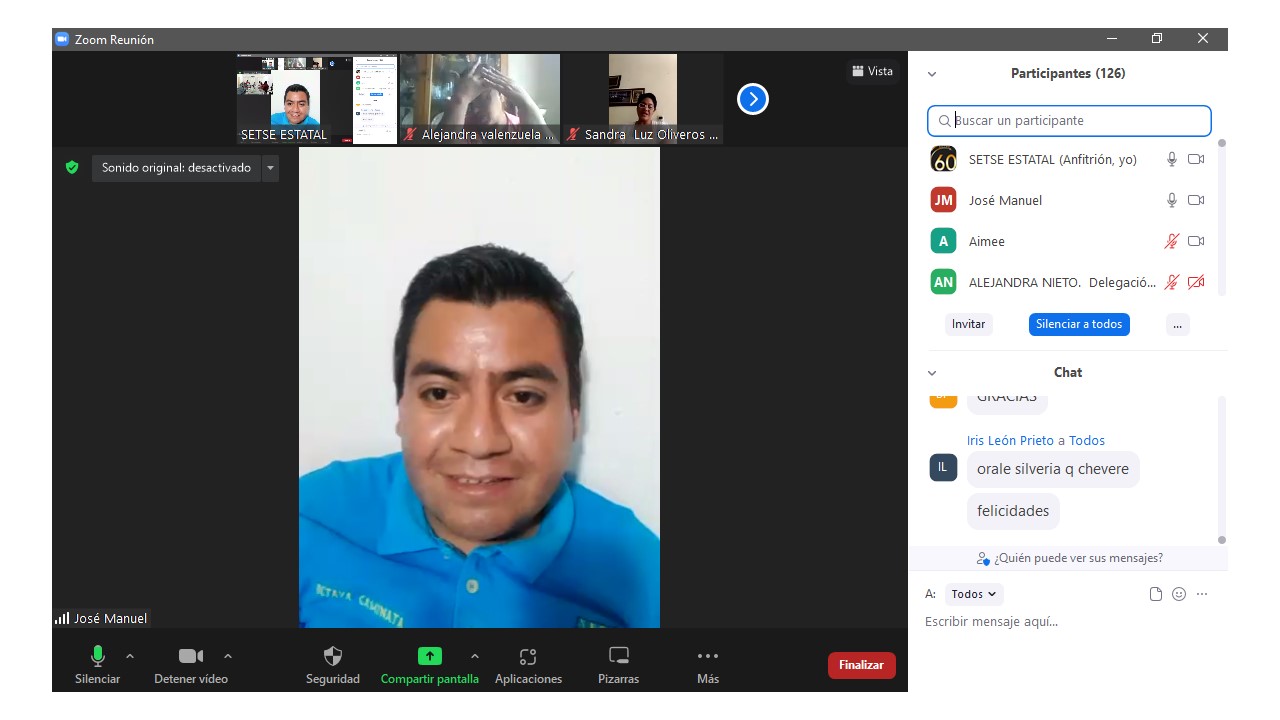Open the participants more options button

click(x=1177, y=324)
